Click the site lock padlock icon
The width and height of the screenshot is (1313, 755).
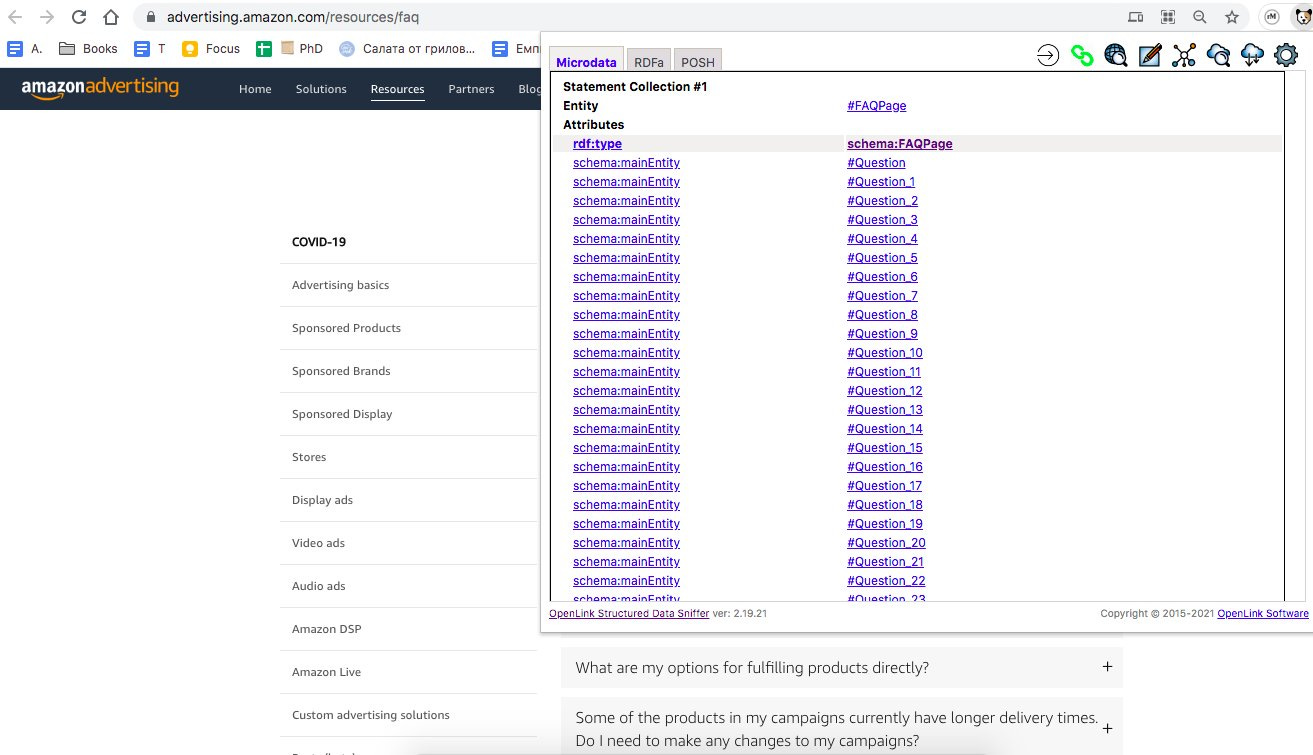click(x=150, y=17)
